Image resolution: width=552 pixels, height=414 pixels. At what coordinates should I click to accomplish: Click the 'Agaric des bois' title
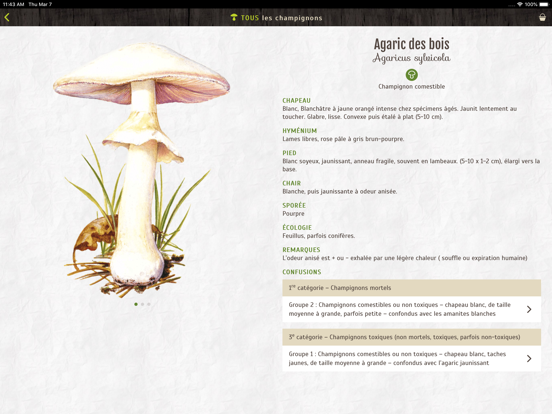click(x=412, y=44)
